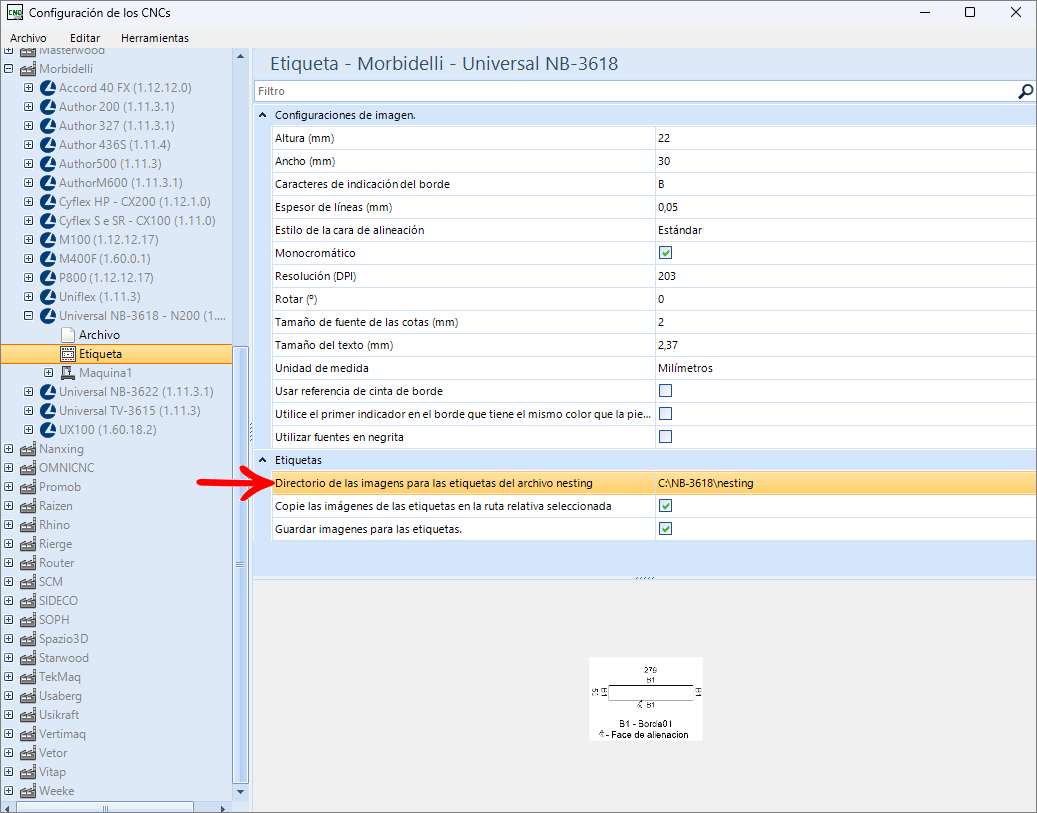Click the UX100 machine icon
This screenshot has height=813, width=1037.
(48, 430)
